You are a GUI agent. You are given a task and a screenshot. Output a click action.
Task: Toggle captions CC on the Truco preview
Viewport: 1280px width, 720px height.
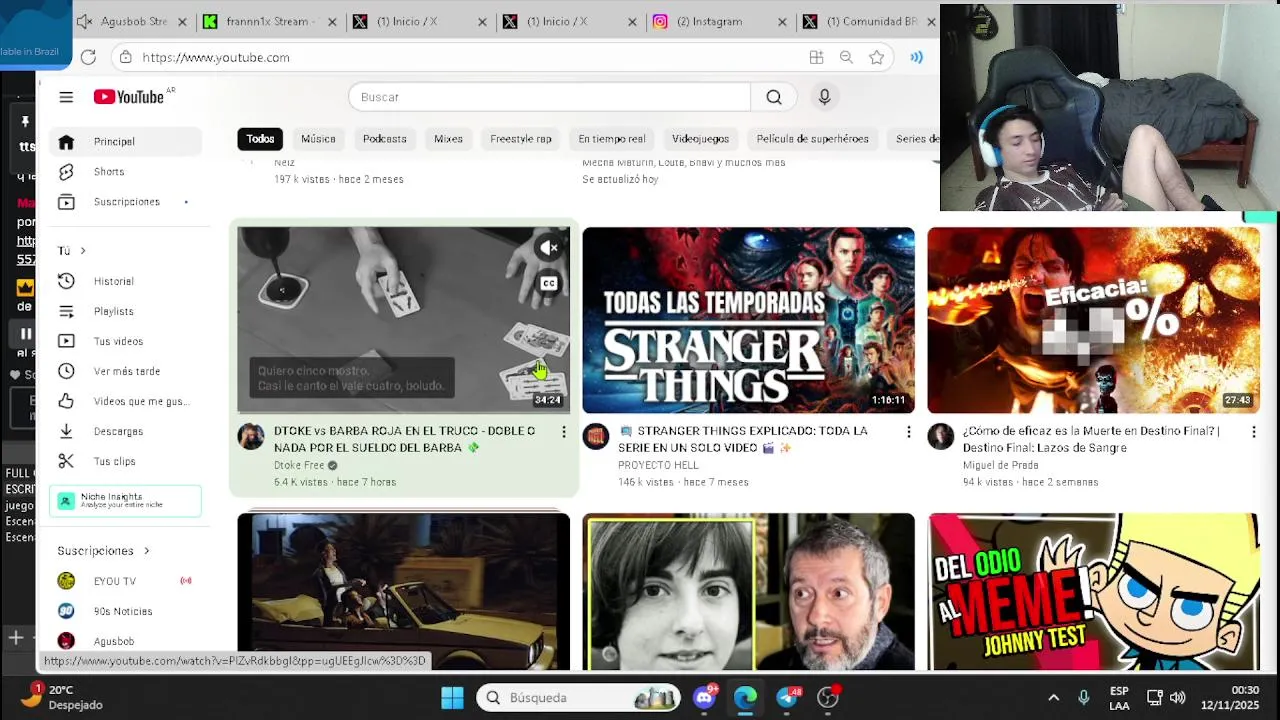pos(549,283)
